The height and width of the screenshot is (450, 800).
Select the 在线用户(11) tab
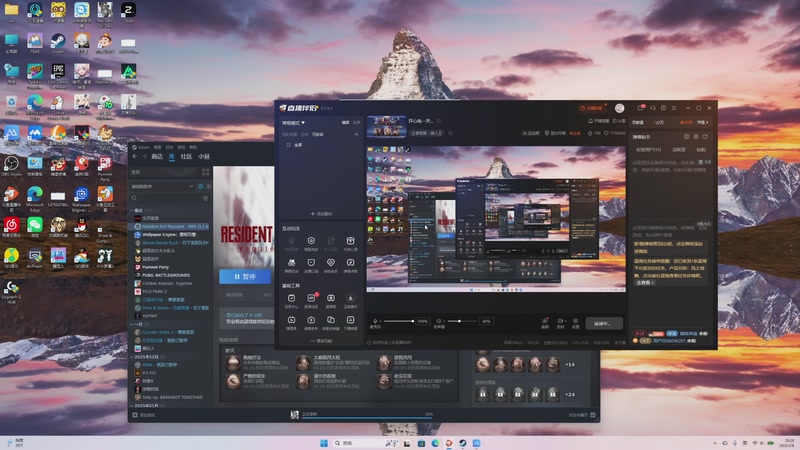tap(648, 149)
